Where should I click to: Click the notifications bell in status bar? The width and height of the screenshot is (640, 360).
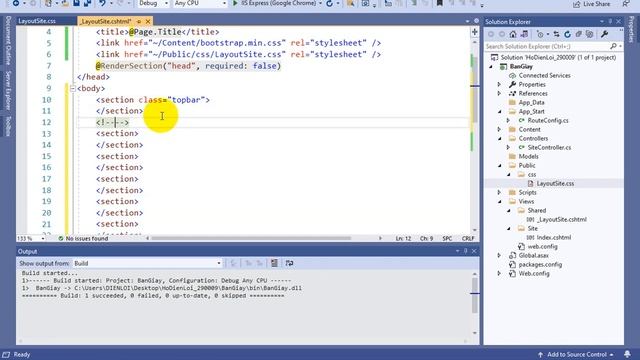(x=627, y=354)
